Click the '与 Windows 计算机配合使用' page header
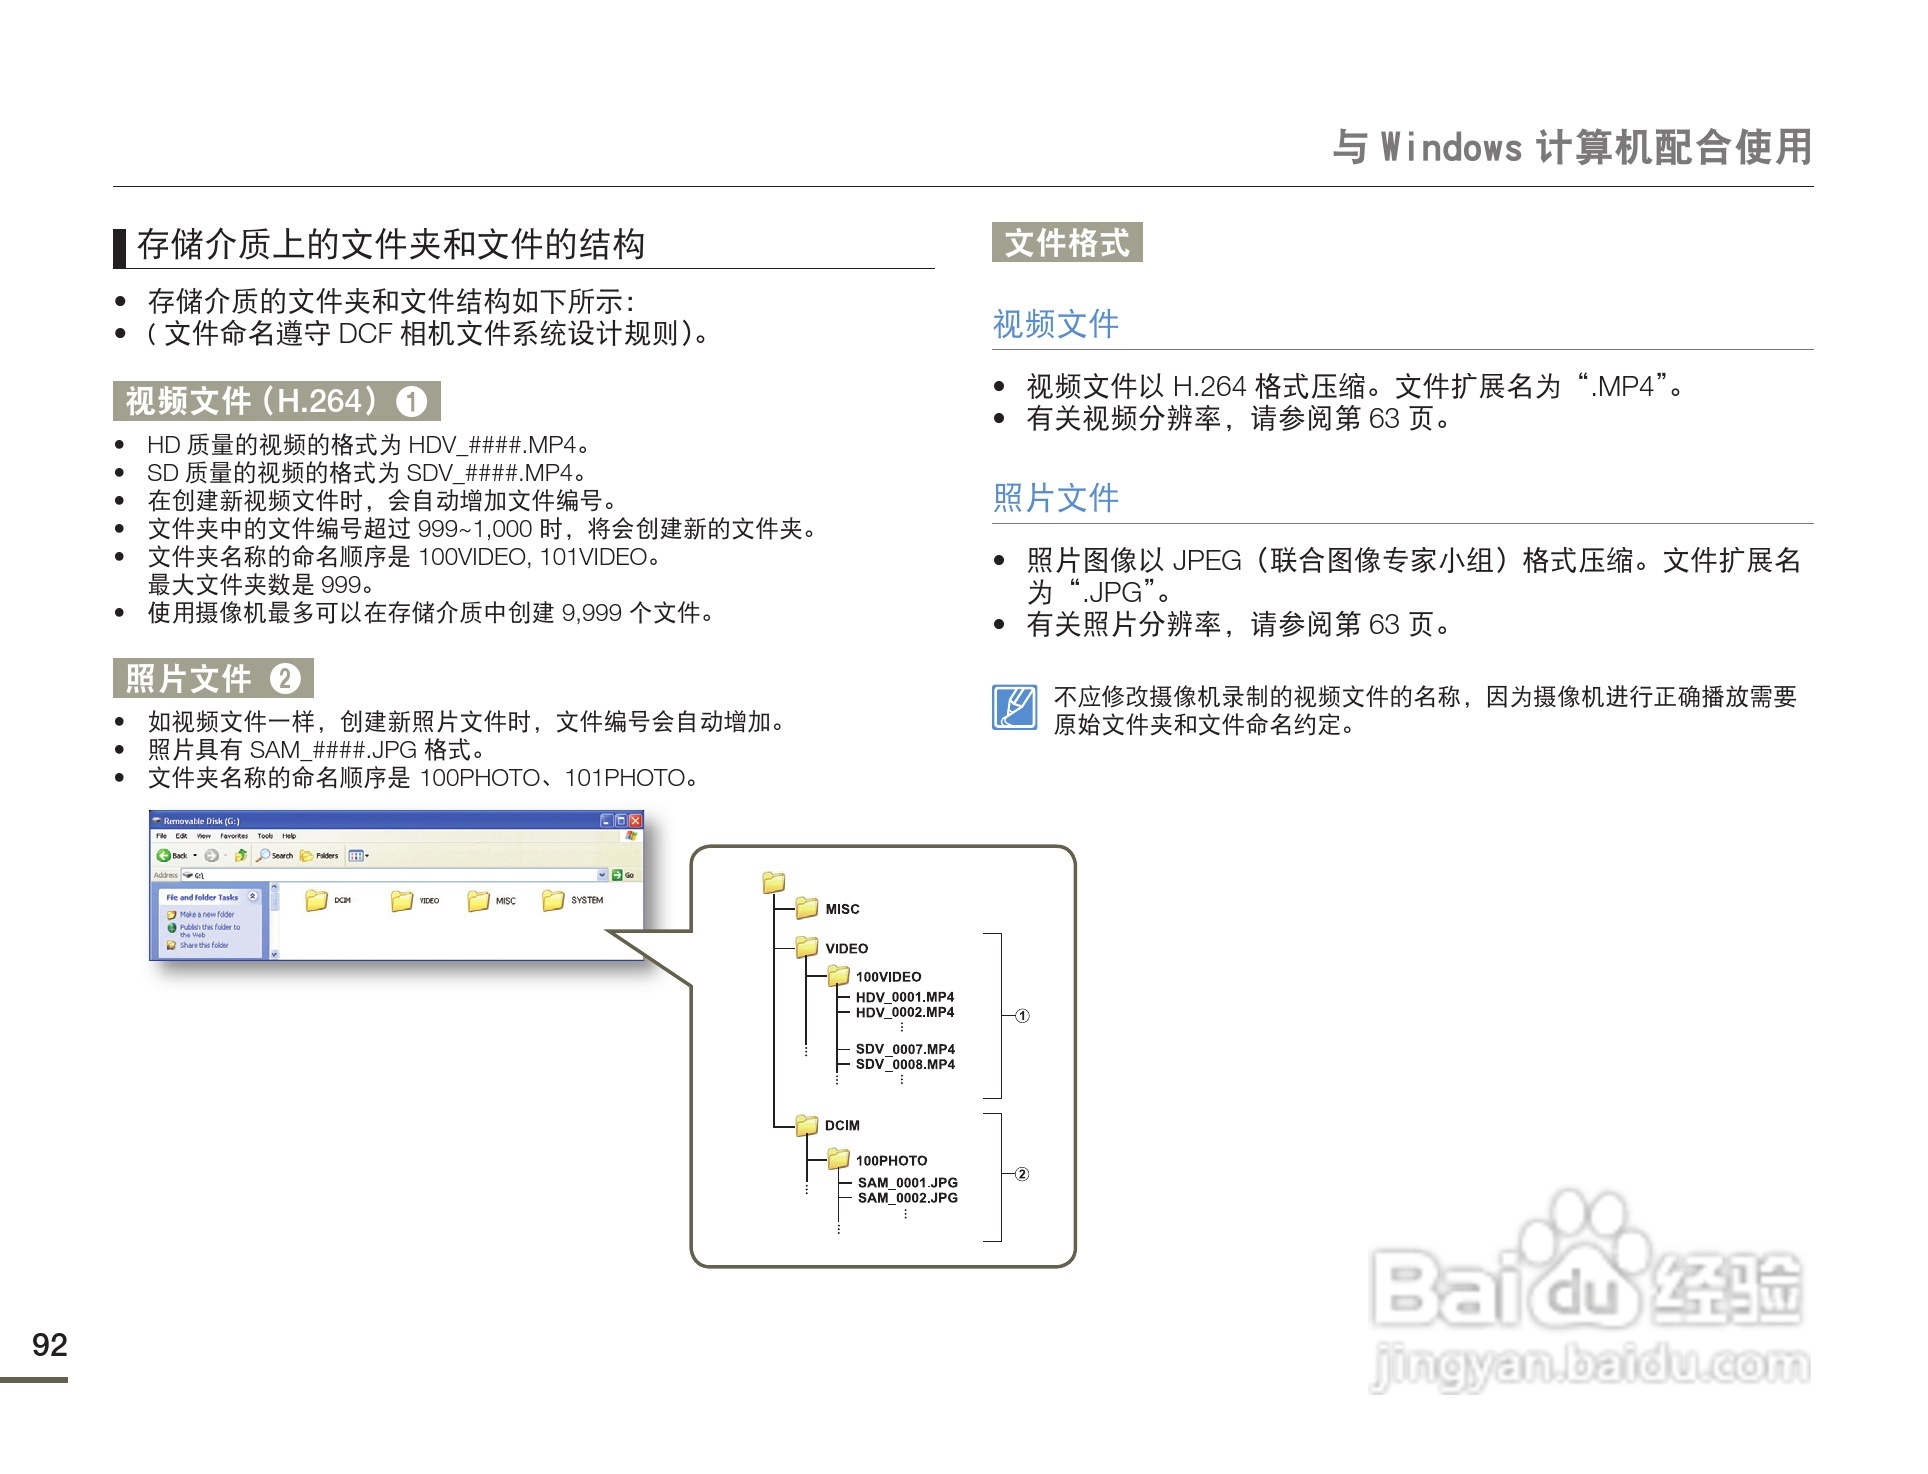This screenshot has width=1928, height=1474. [1572, 147]
